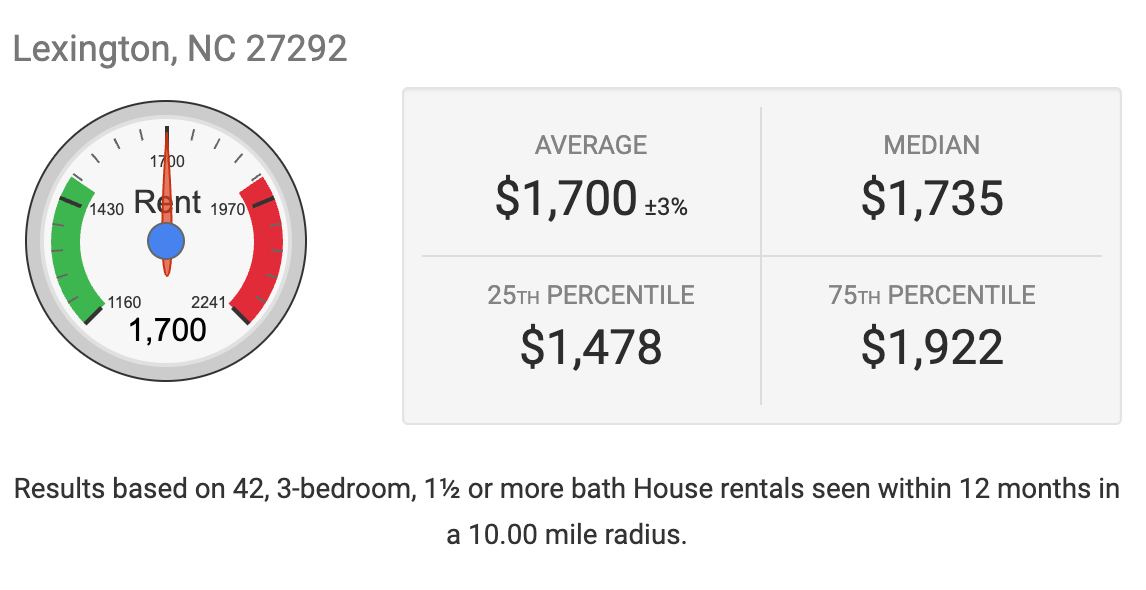Click the 1970 gauge tick label
1146x590 pixels.
tap(227, 210)
